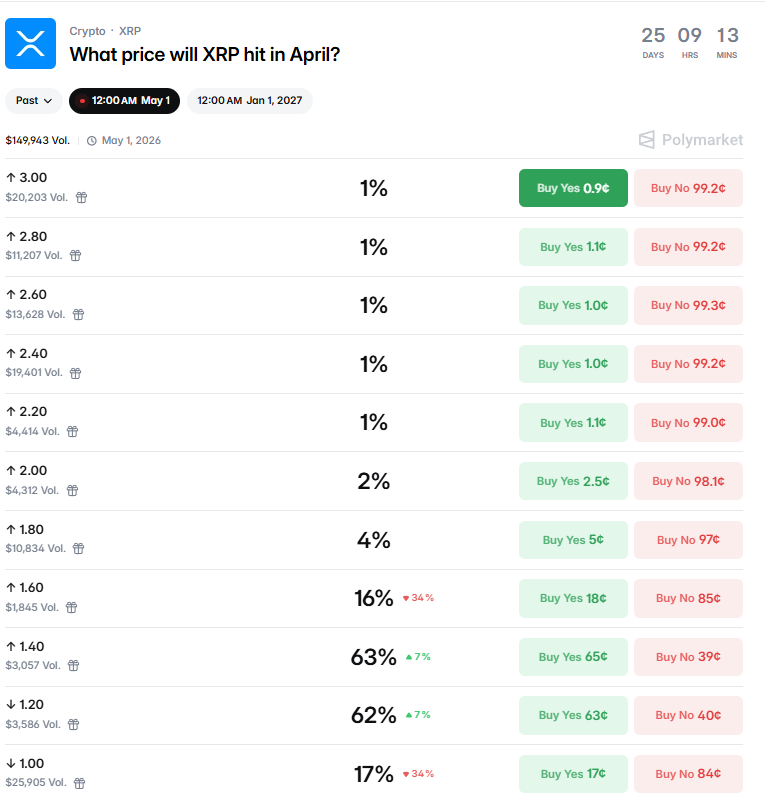The image size is (765, 803).
Task: Open the Past dropdown
Action: click(33, 101)
